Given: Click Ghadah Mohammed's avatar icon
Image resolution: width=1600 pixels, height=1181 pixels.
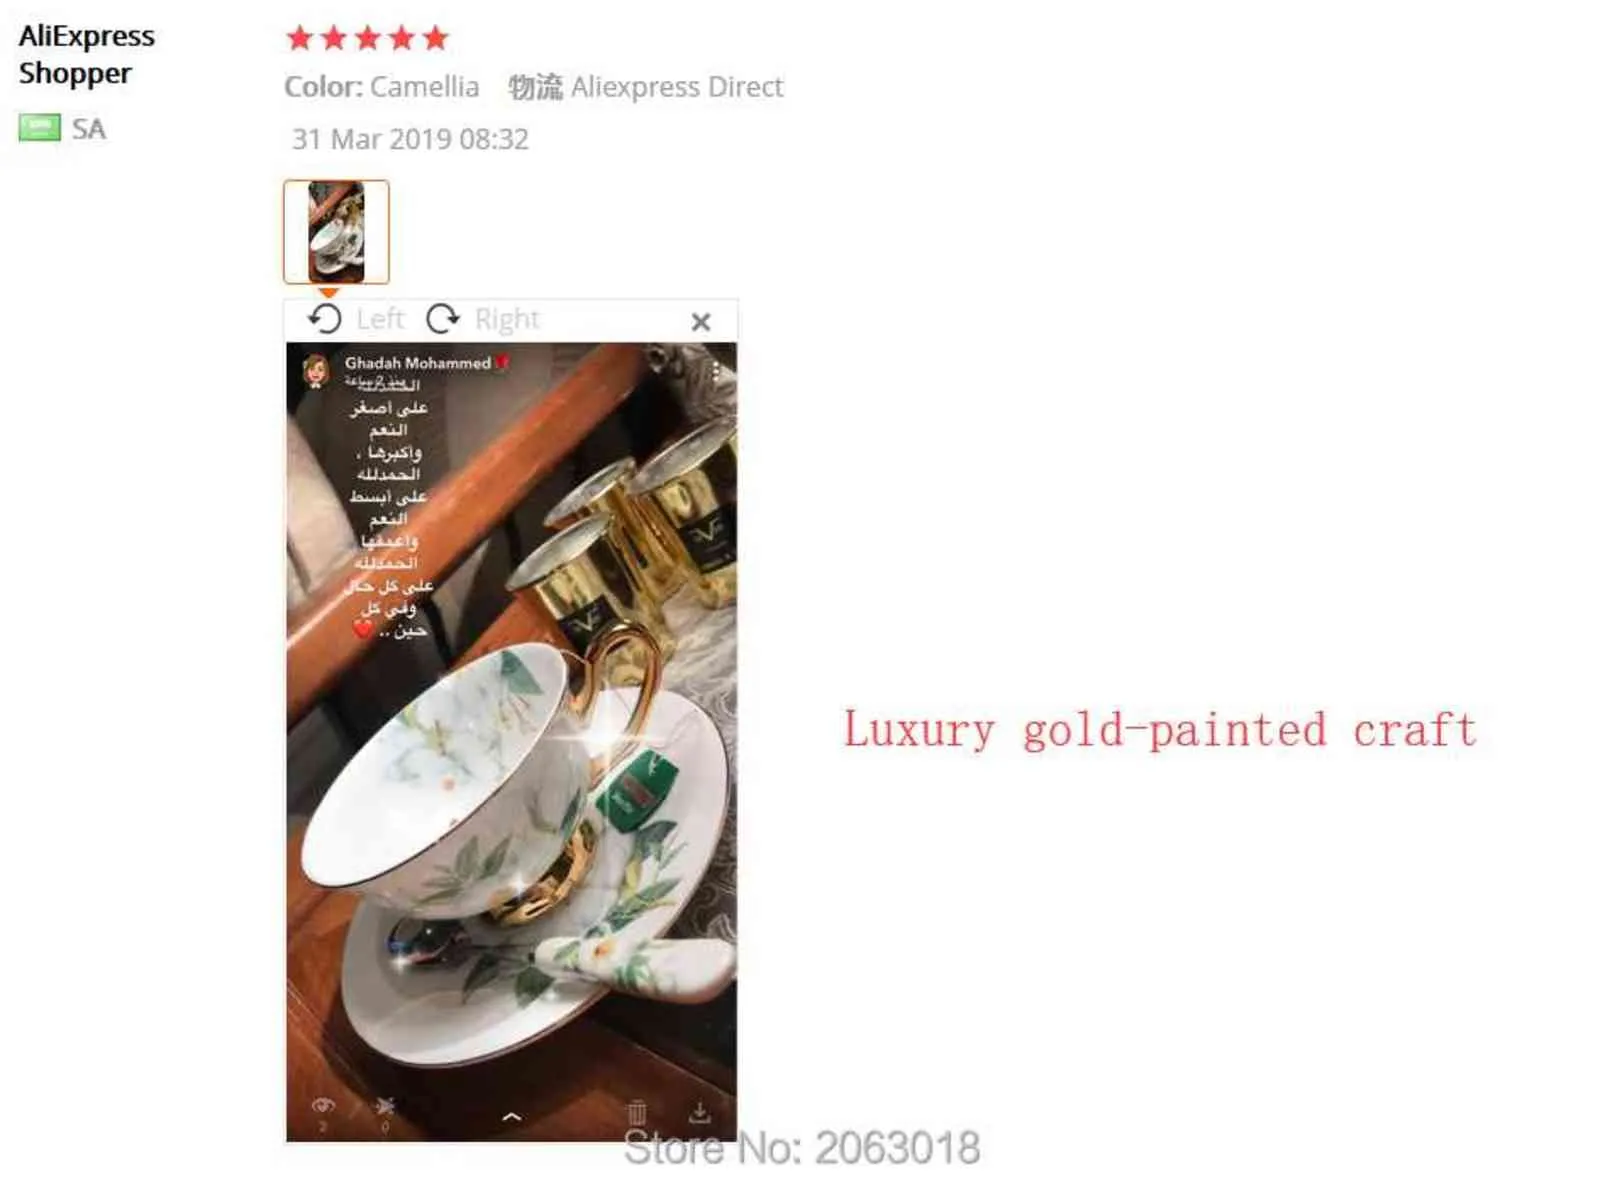Looking at the screenshot, I should tap(316, 370).
